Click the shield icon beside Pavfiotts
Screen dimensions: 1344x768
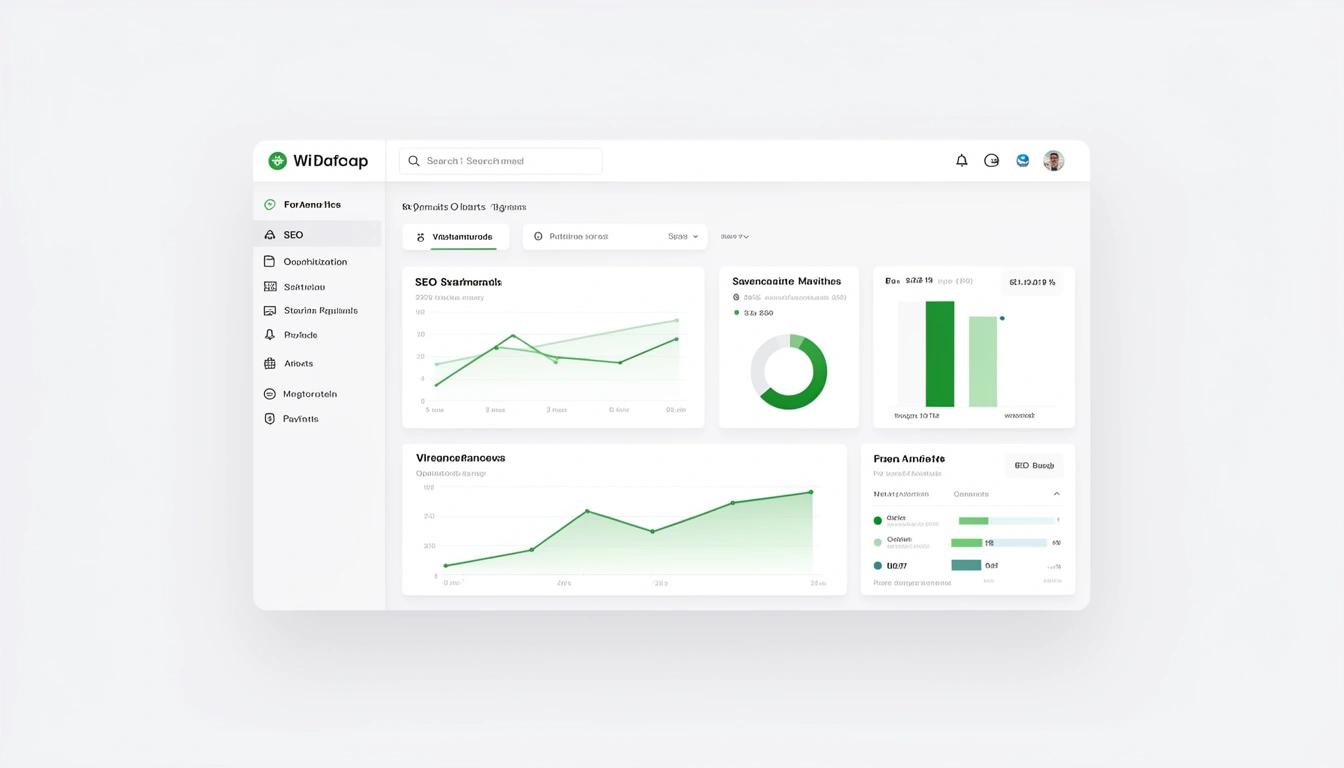[x=269, y=419]
